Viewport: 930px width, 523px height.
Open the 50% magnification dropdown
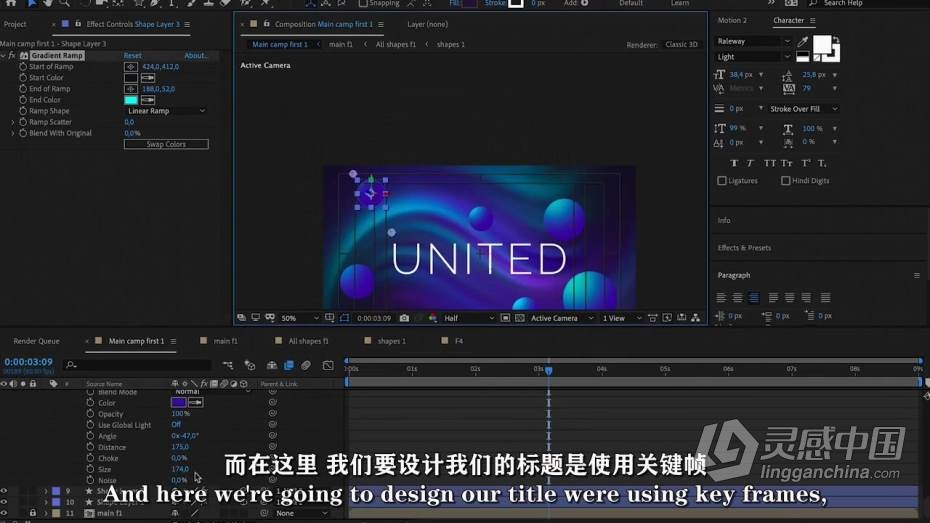pos(300,318)
